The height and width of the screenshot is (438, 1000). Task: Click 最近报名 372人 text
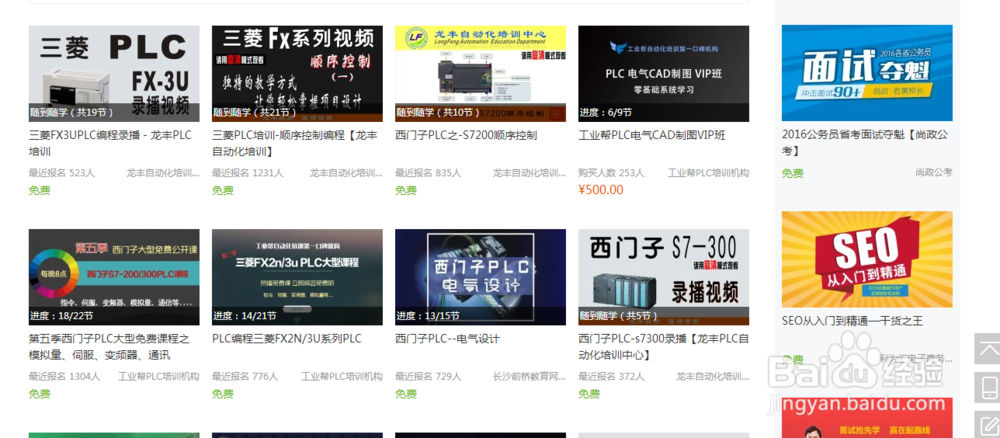[x=612, y=377]
